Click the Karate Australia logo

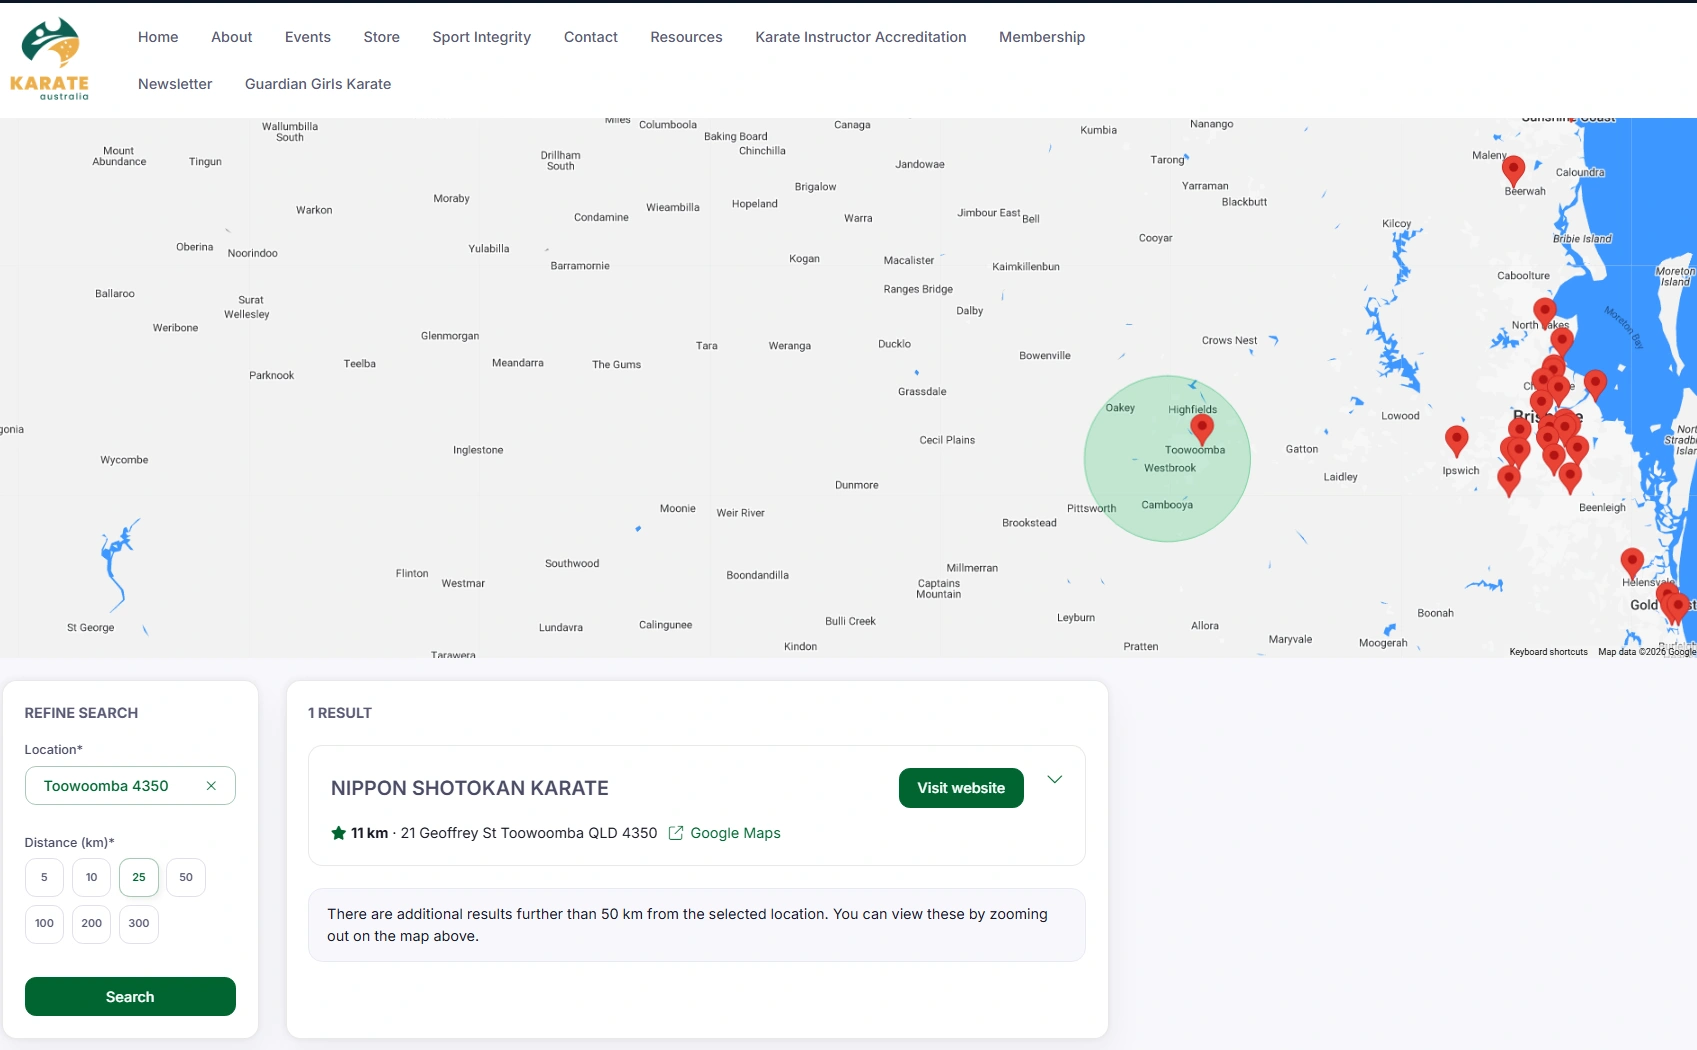pyautogui.click(x=50, y=59)
